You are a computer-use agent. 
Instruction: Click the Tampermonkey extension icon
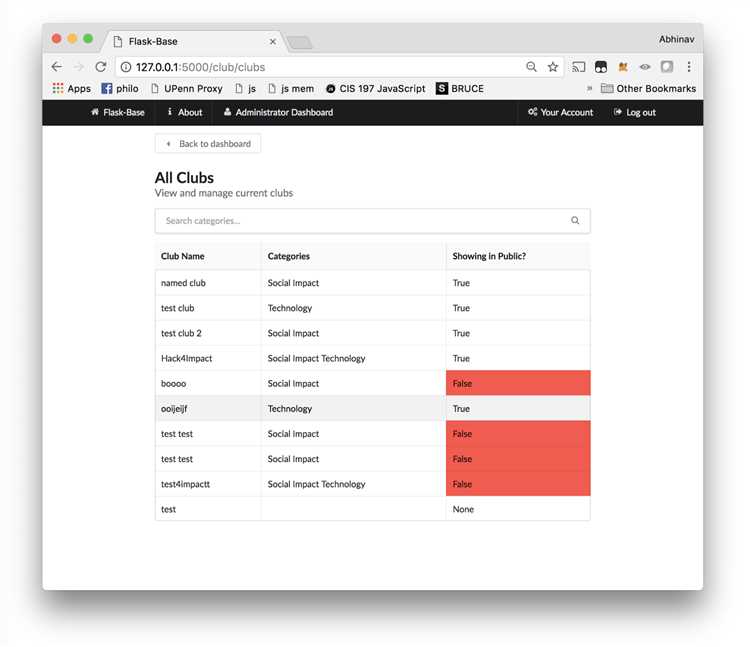coord(601,67)
